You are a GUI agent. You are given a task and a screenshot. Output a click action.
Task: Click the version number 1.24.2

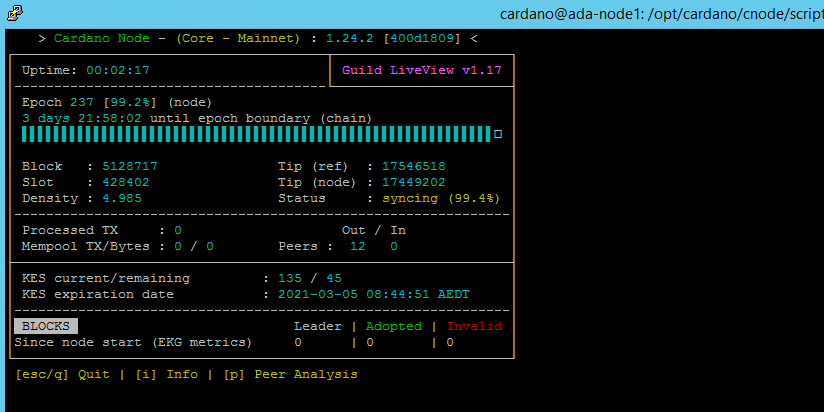(350, 38)
